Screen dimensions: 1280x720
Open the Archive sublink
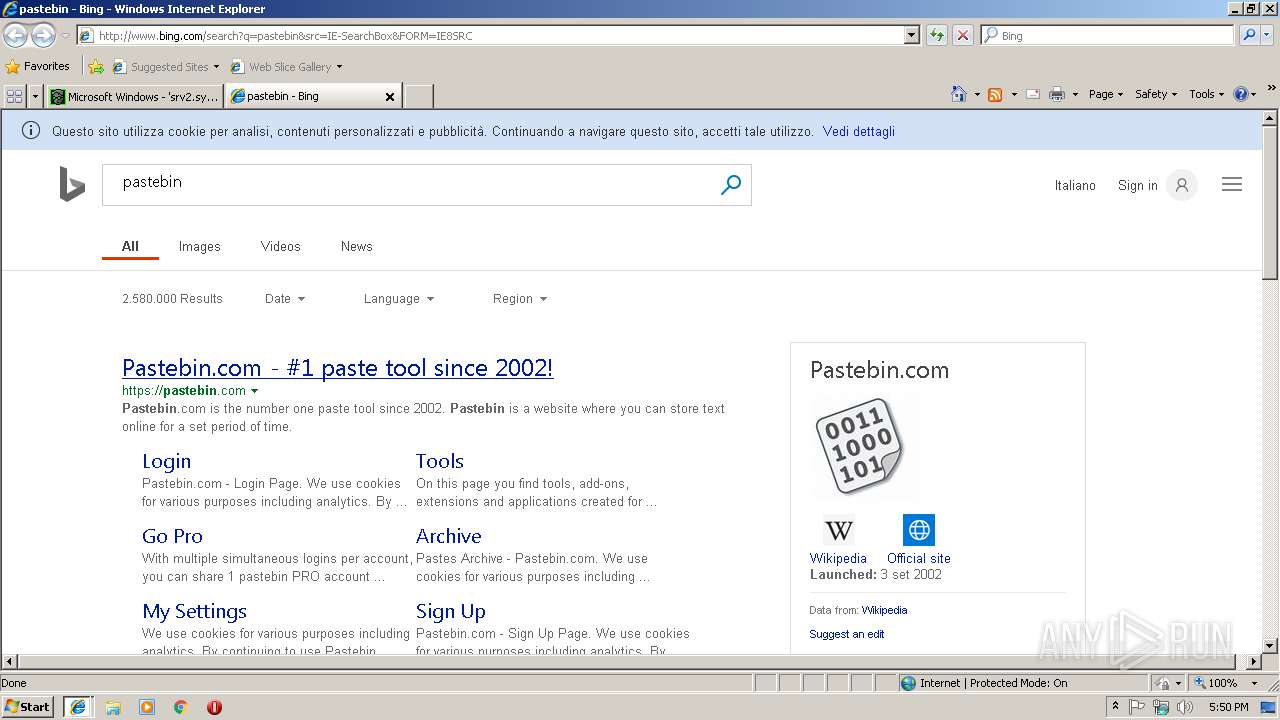click(x=448, y=536)
